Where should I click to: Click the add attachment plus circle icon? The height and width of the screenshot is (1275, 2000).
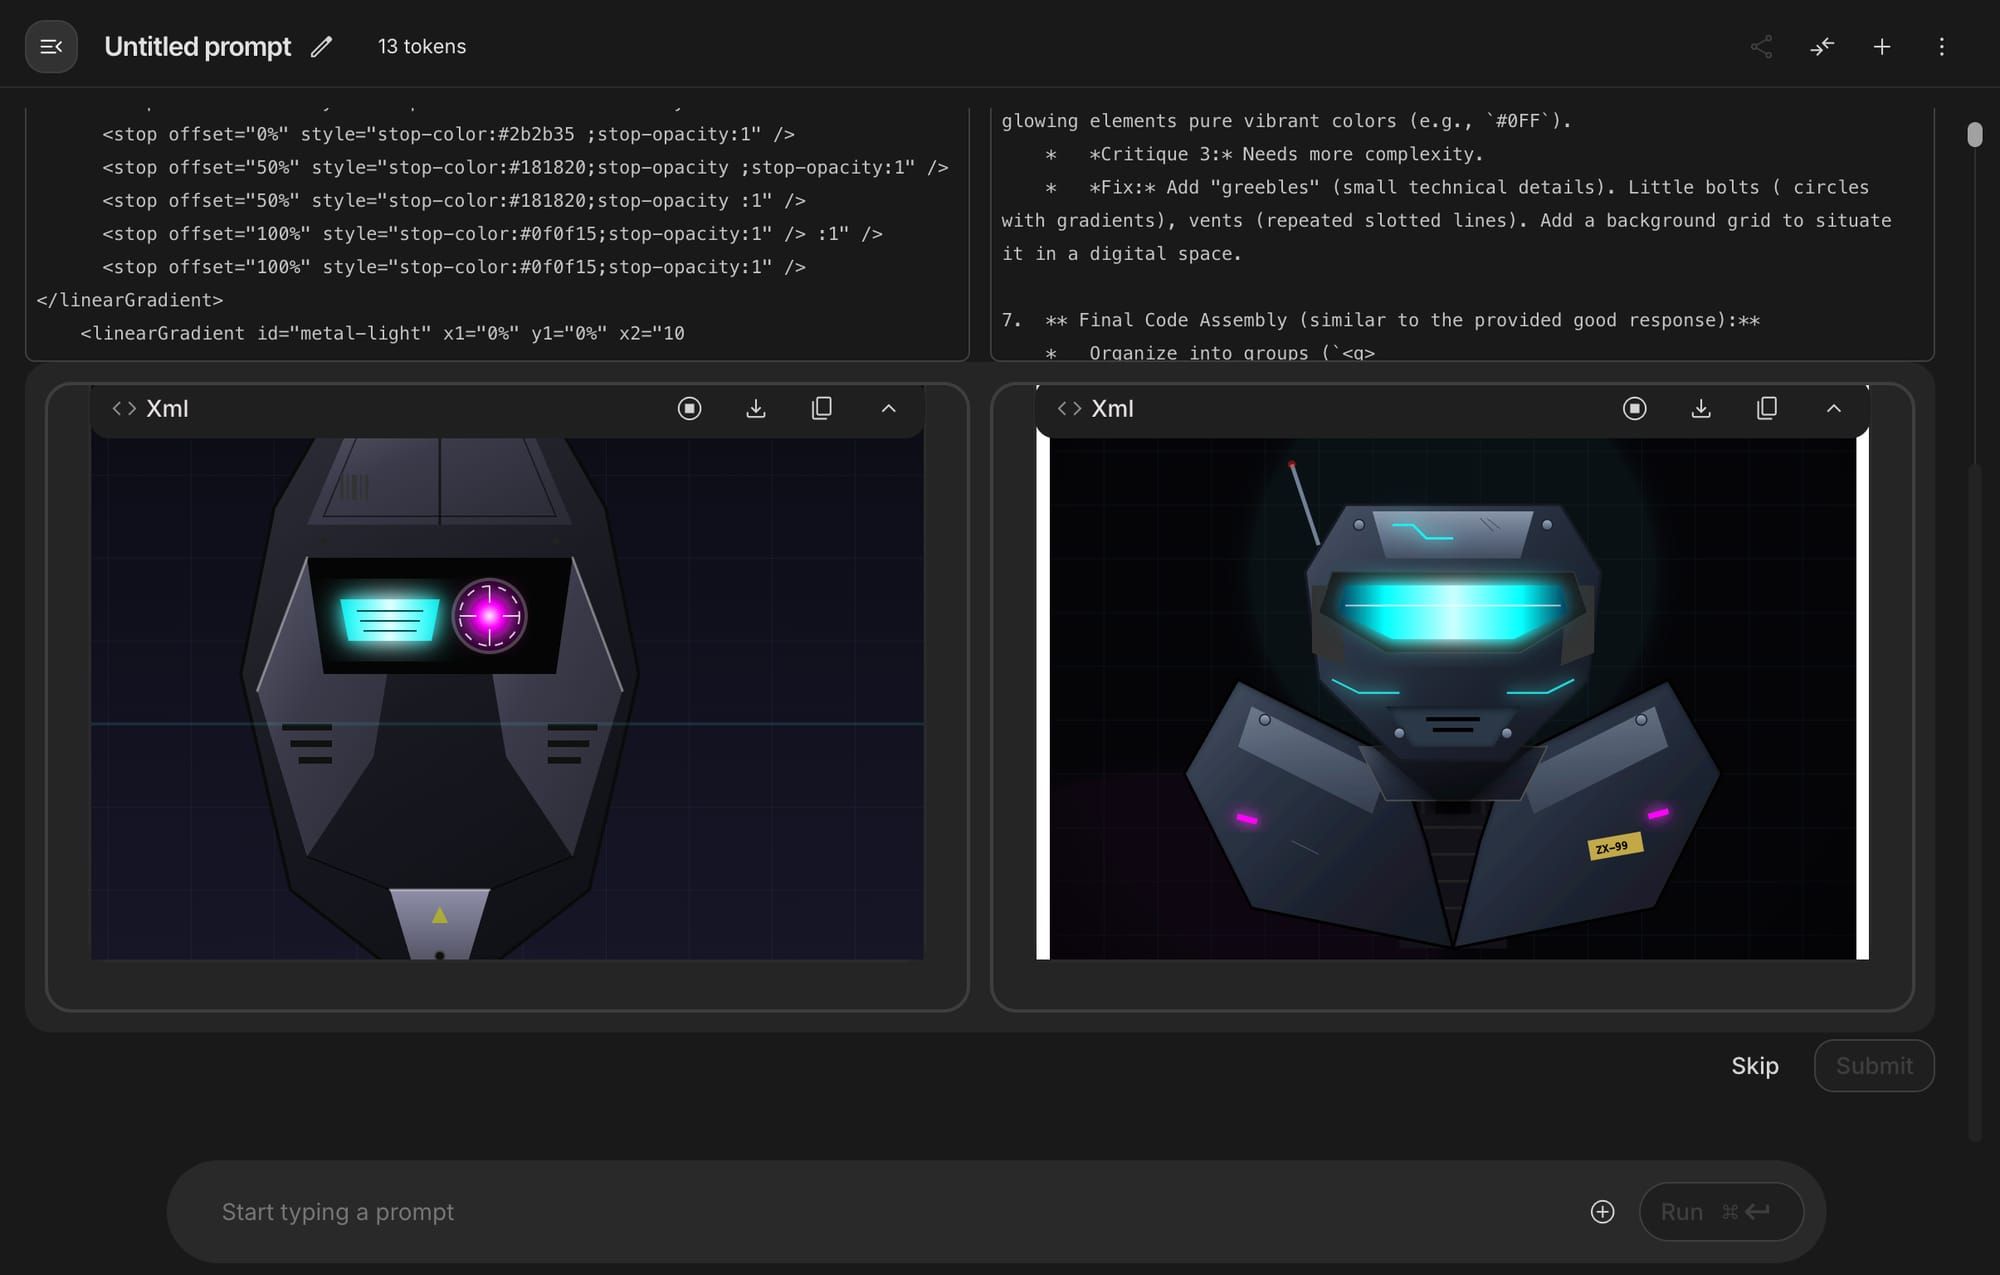coord(1602,1212)
